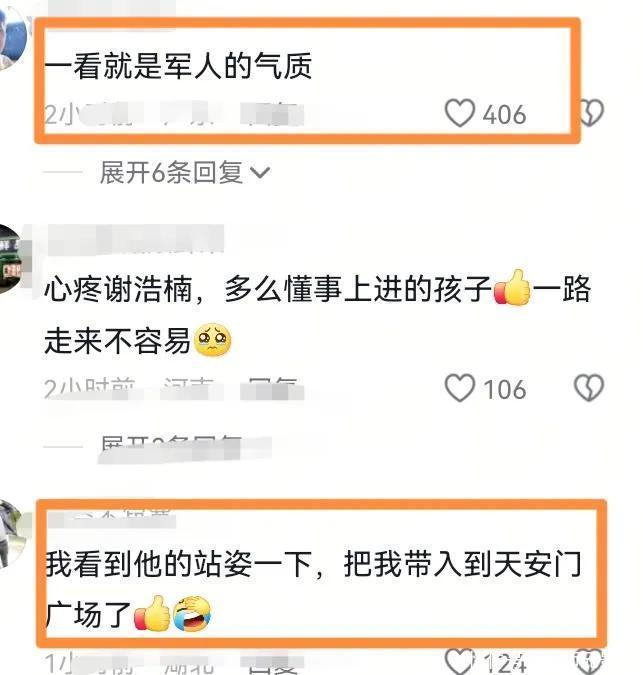Tap the laughing-crying emoji after 广场了

(192, 614)
